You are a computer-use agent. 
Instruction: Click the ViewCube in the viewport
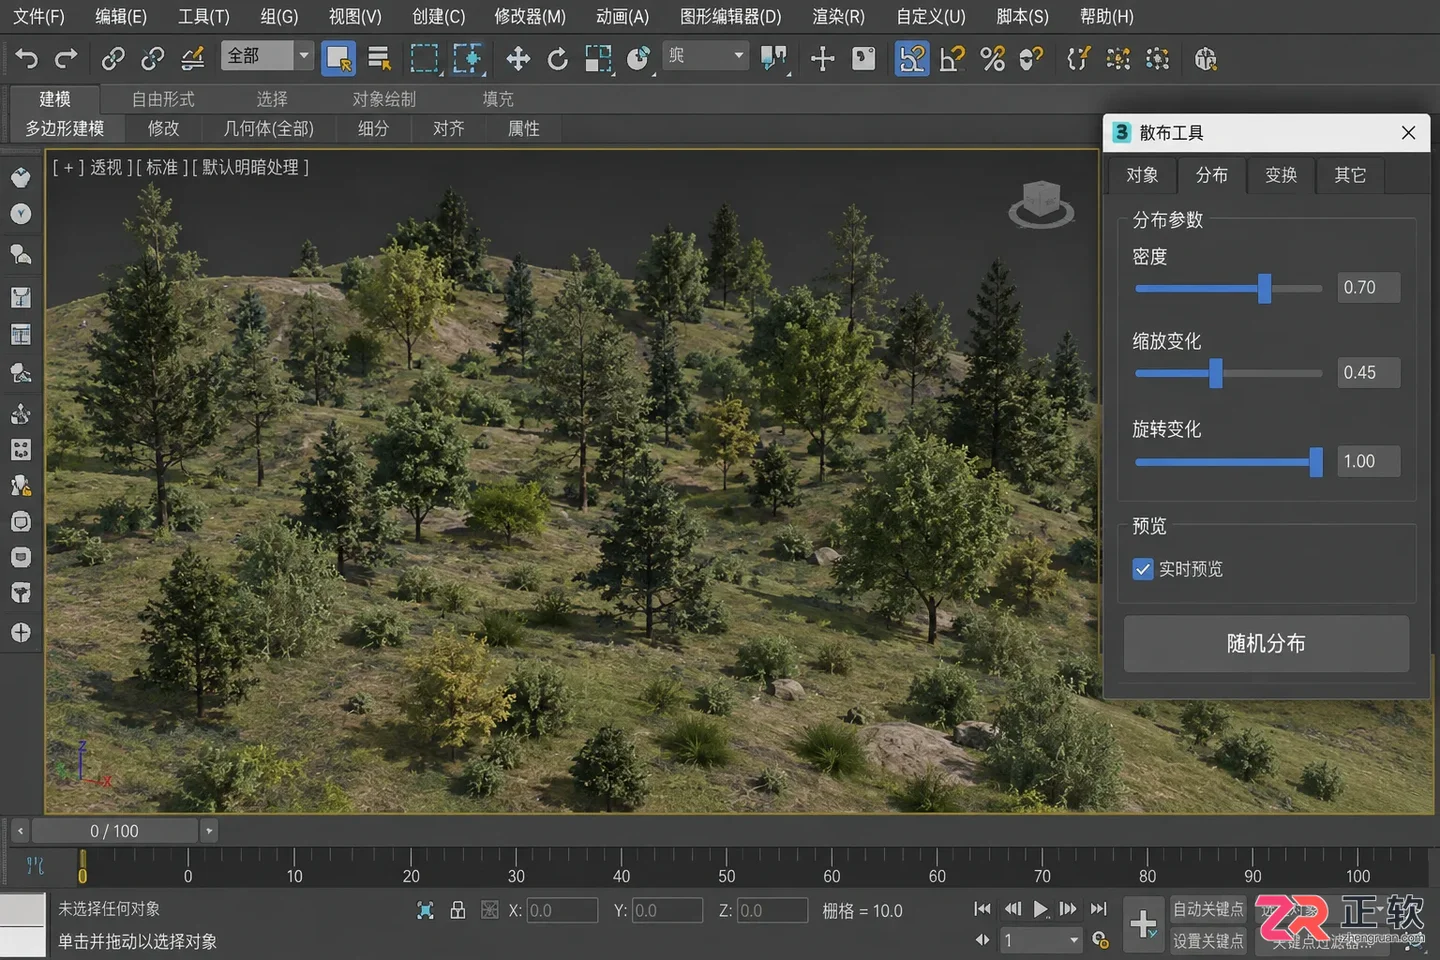click(x=1041, y=204)
